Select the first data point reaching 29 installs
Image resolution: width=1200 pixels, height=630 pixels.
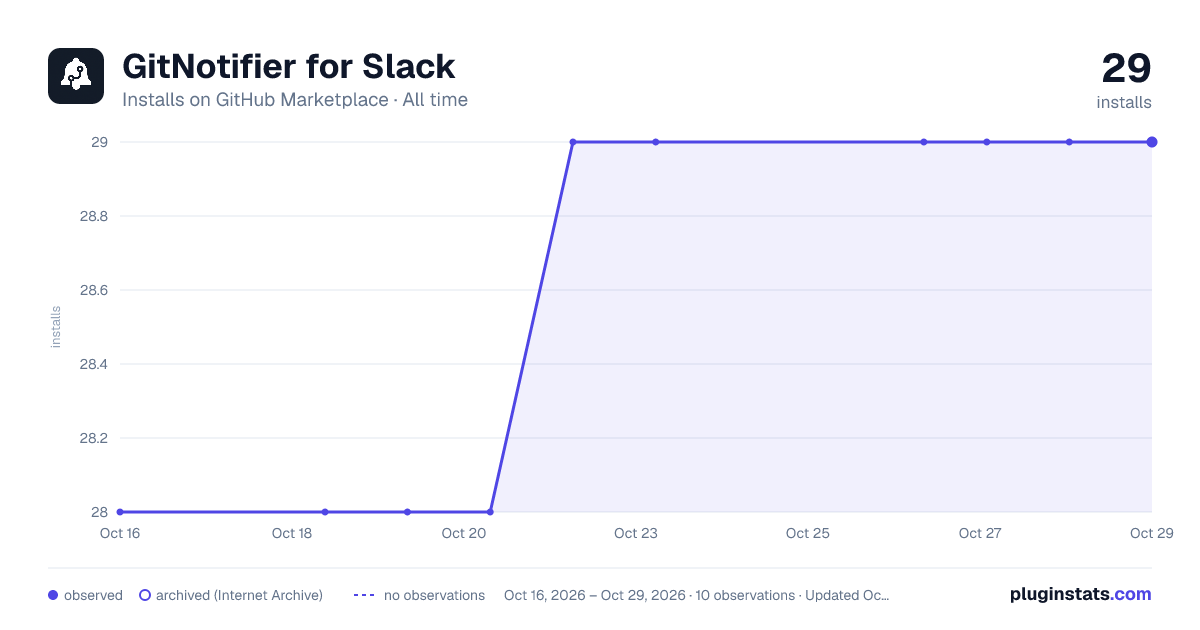pos(573,142)
